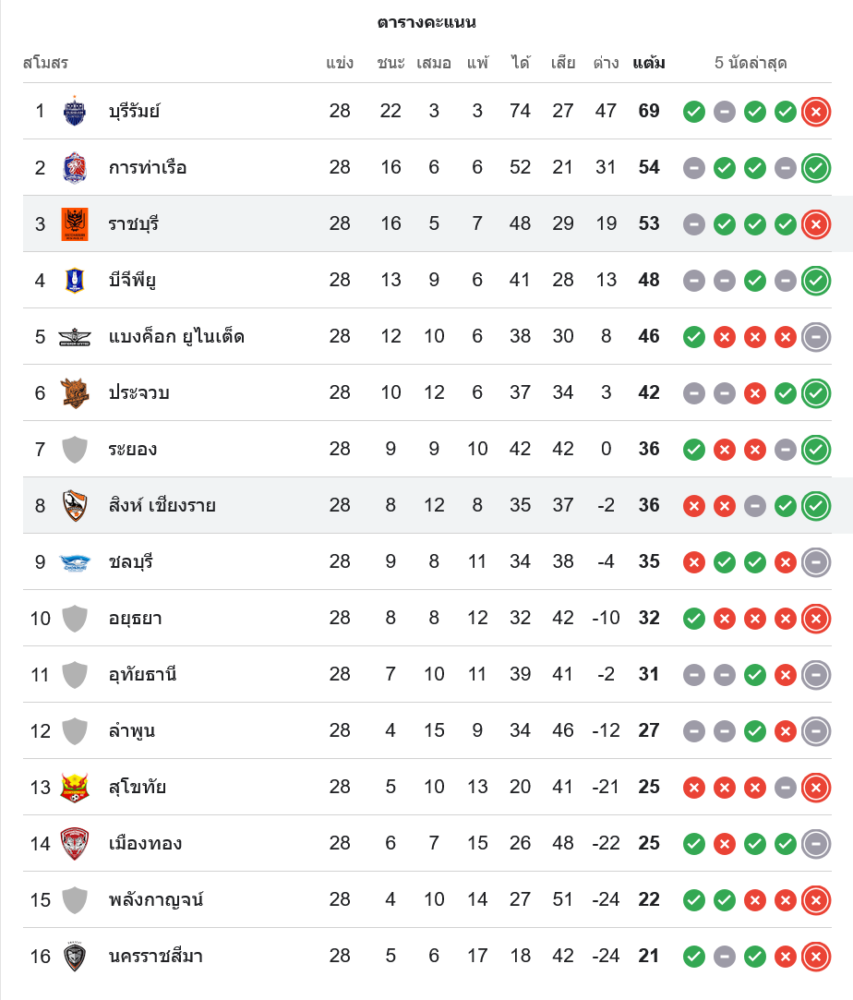
Task: Click the ตารางคะแนน table title
Action: (x=427, y=22)
